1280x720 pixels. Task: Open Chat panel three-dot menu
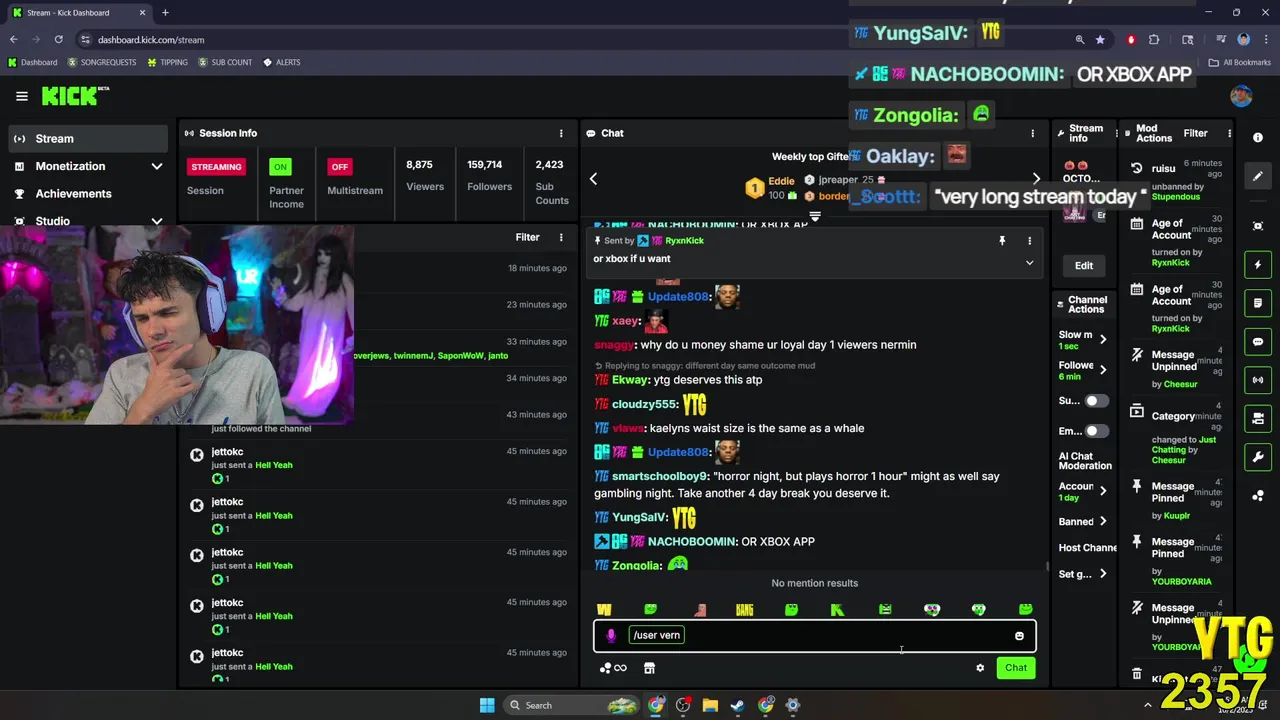(x=1033, y=133)
